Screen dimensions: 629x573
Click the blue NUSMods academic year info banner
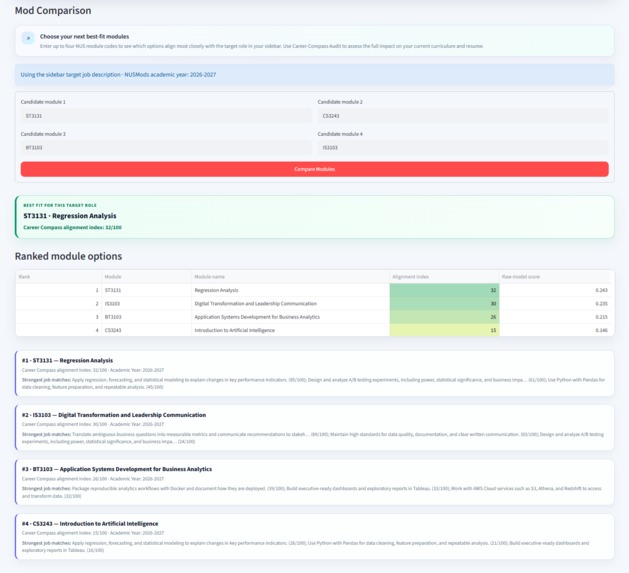[x=314, y=75]
